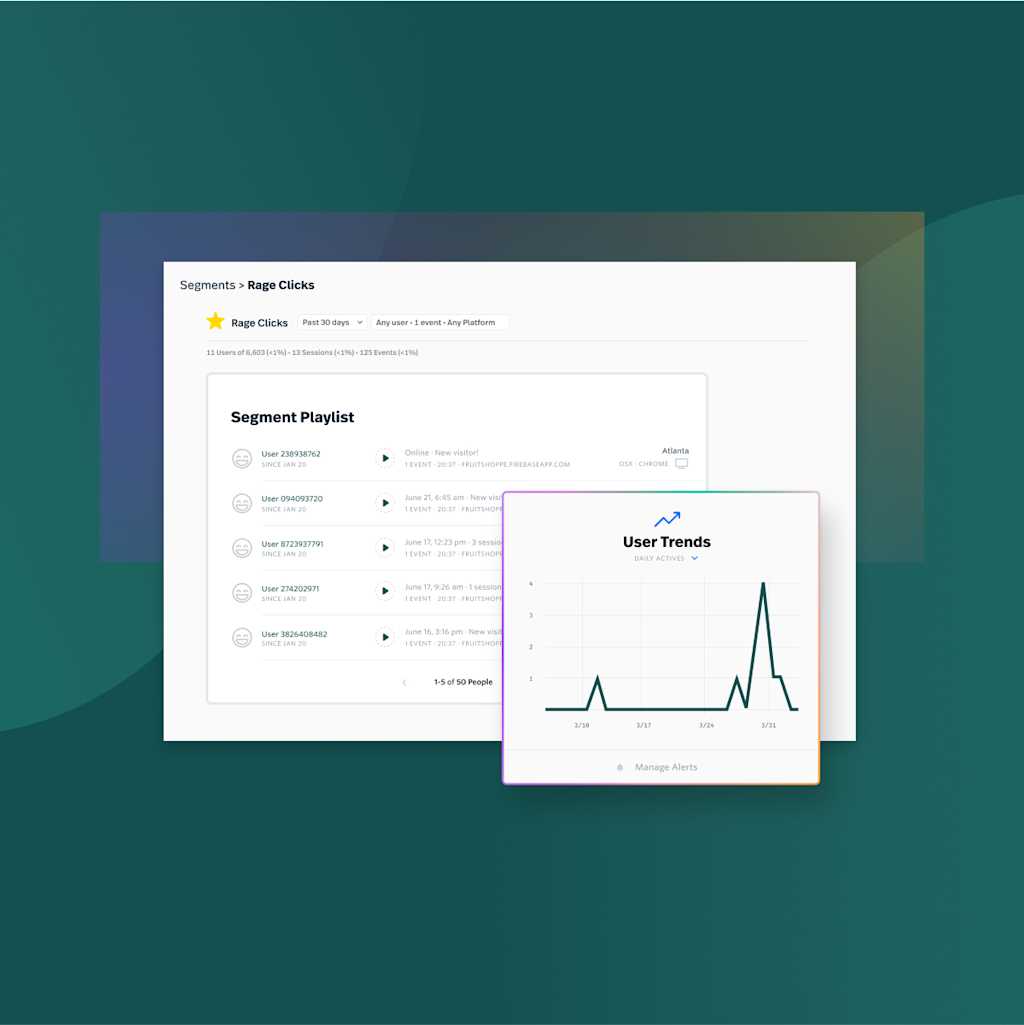Click the bell icon next to Manage Alerts
Image resolution: width=1024 pixels, height=1025 pixels.
[x=622, y=767]
